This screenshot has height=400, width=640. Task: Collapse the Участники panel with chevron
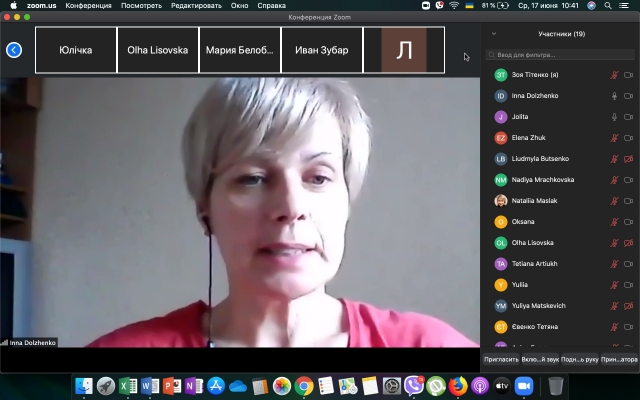[x=494, y=34]
